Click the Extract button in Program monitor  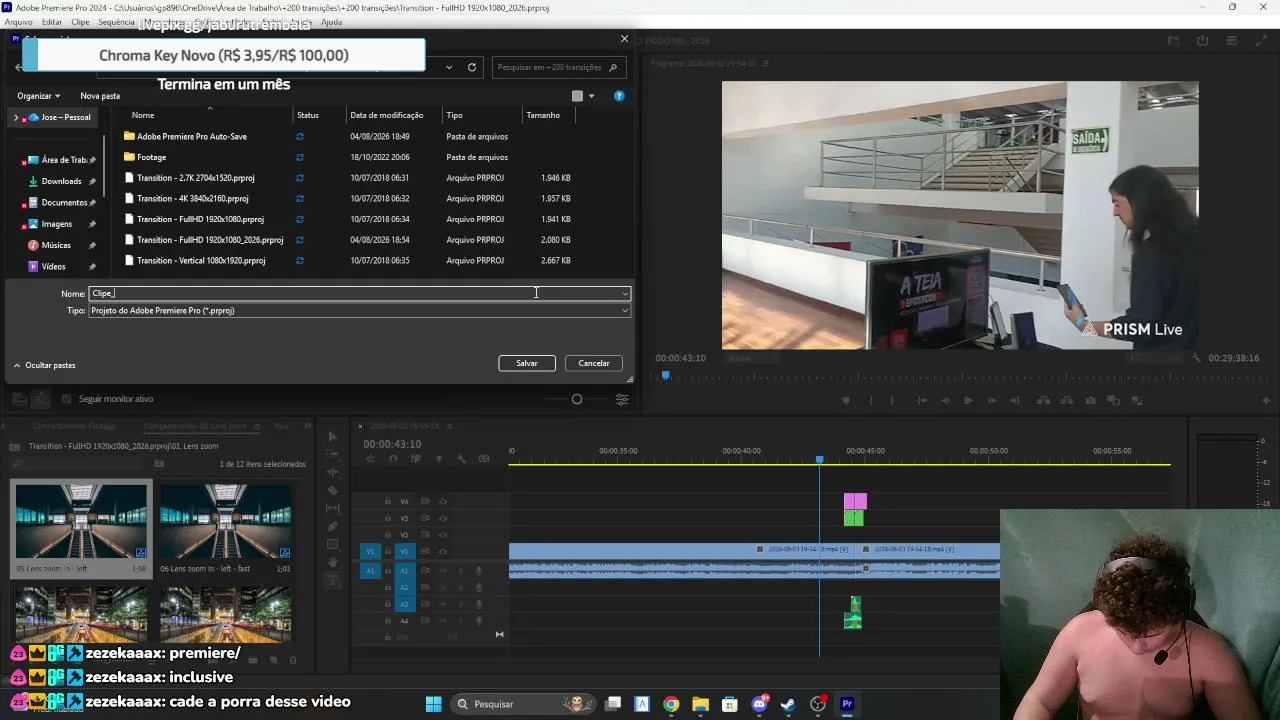(1066, 401)
